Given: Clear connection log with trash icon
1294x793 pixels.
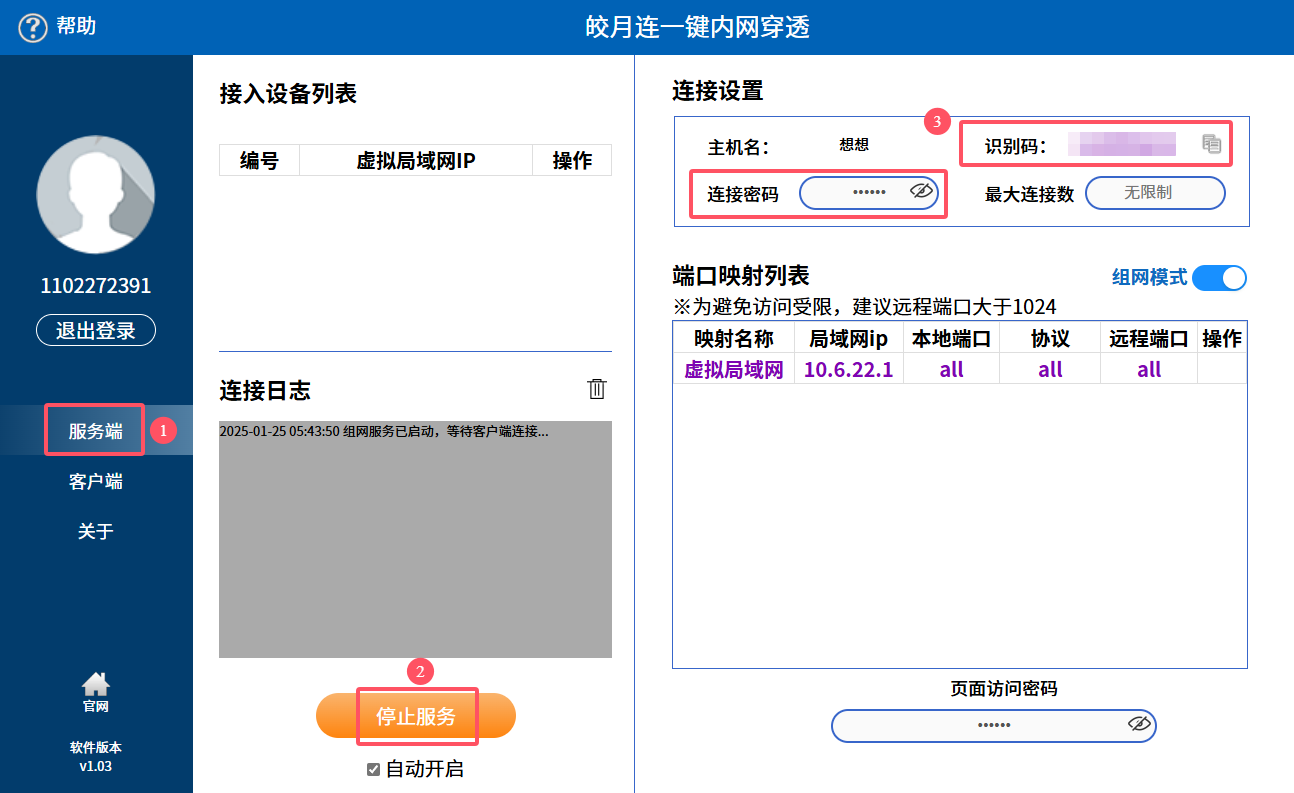Looking at the screenshot, I should pyautogui.click(x=597, y=389).
